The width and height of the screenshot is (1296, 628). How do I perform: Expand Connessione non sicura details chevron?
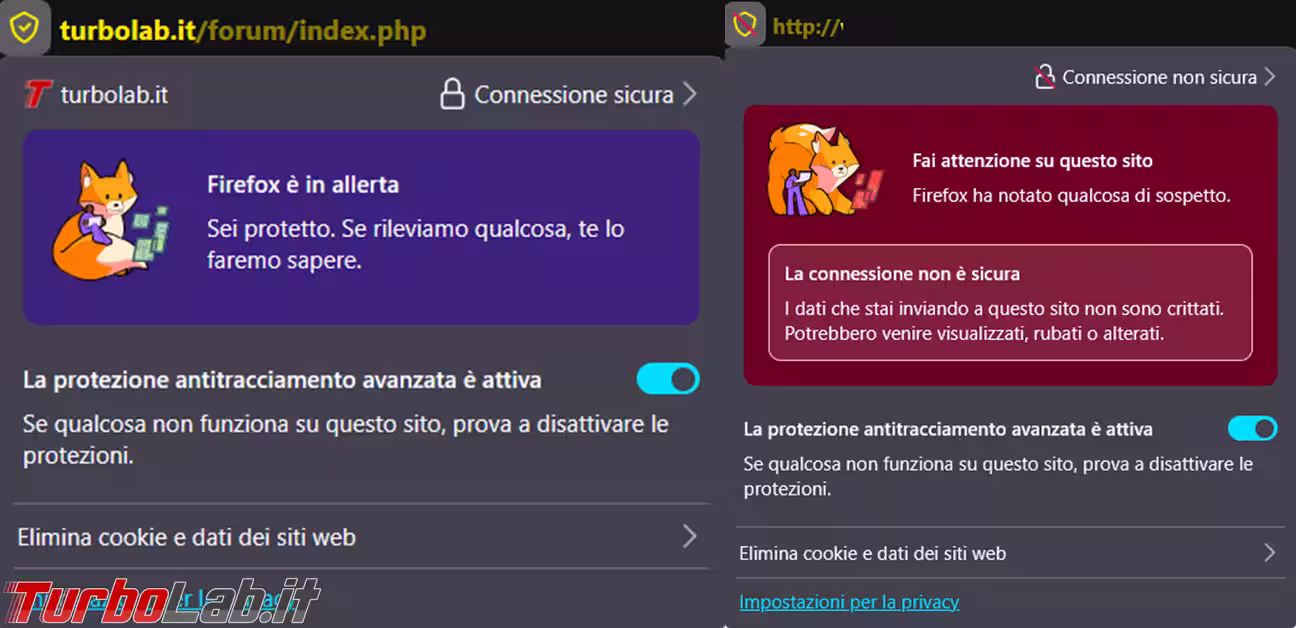(1269, 76)
